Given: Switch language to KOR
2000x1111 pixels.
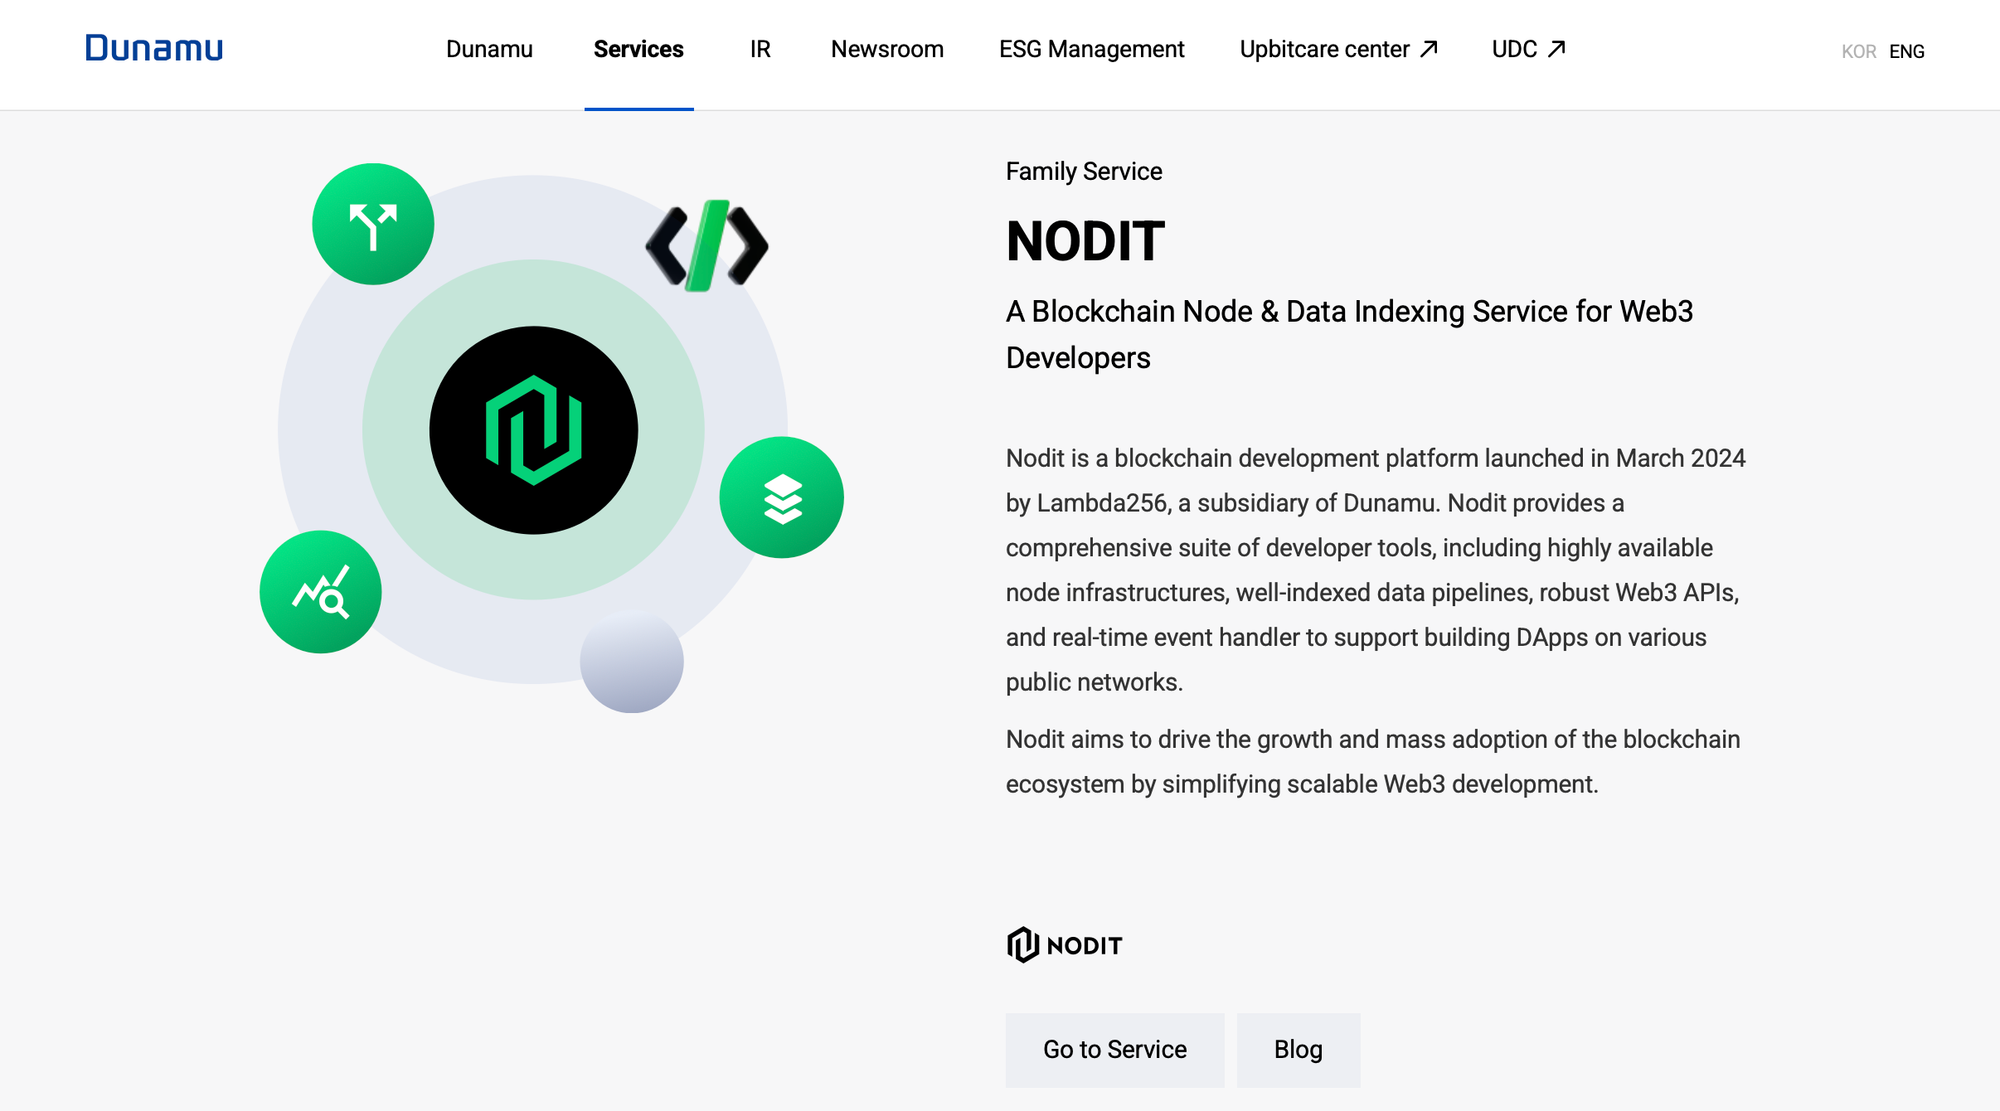Looking at the screenshot, I should [1858, 52].
